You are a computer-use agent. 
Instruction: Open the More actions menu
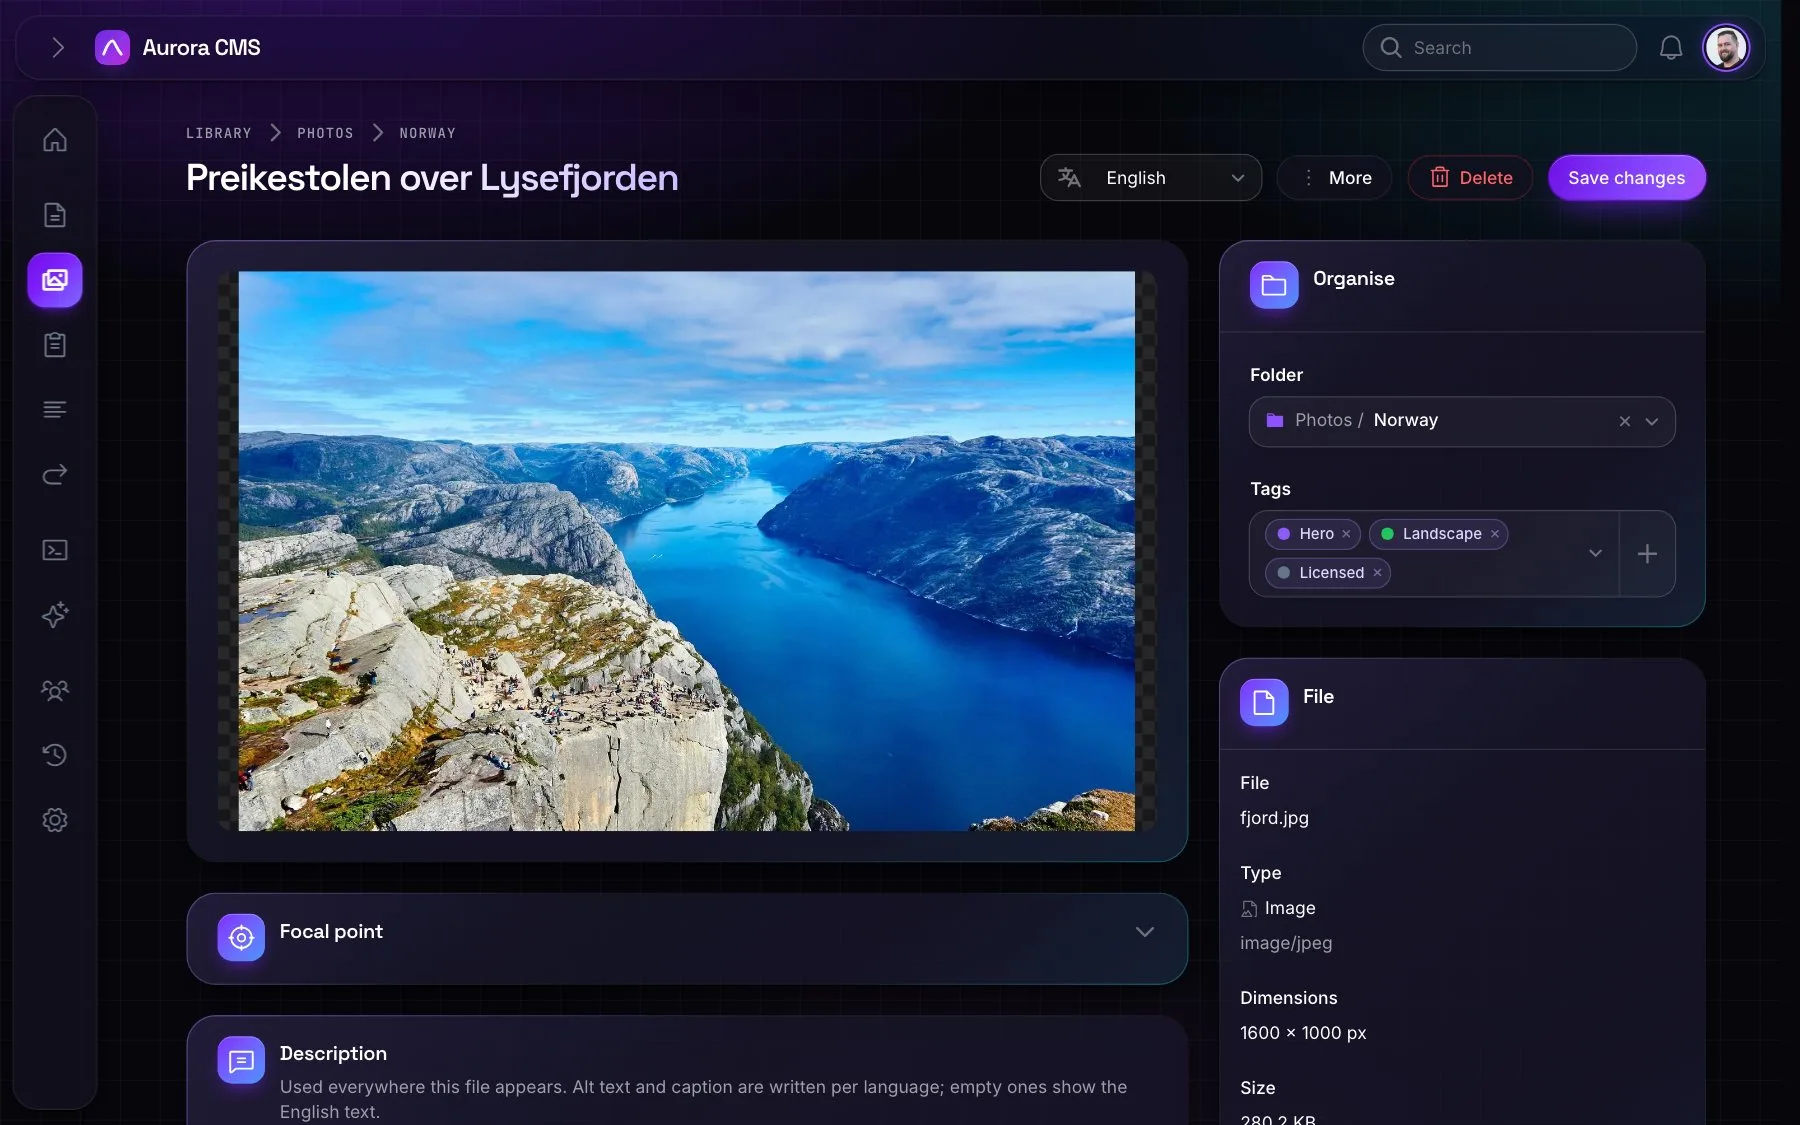click(1335, 178)
